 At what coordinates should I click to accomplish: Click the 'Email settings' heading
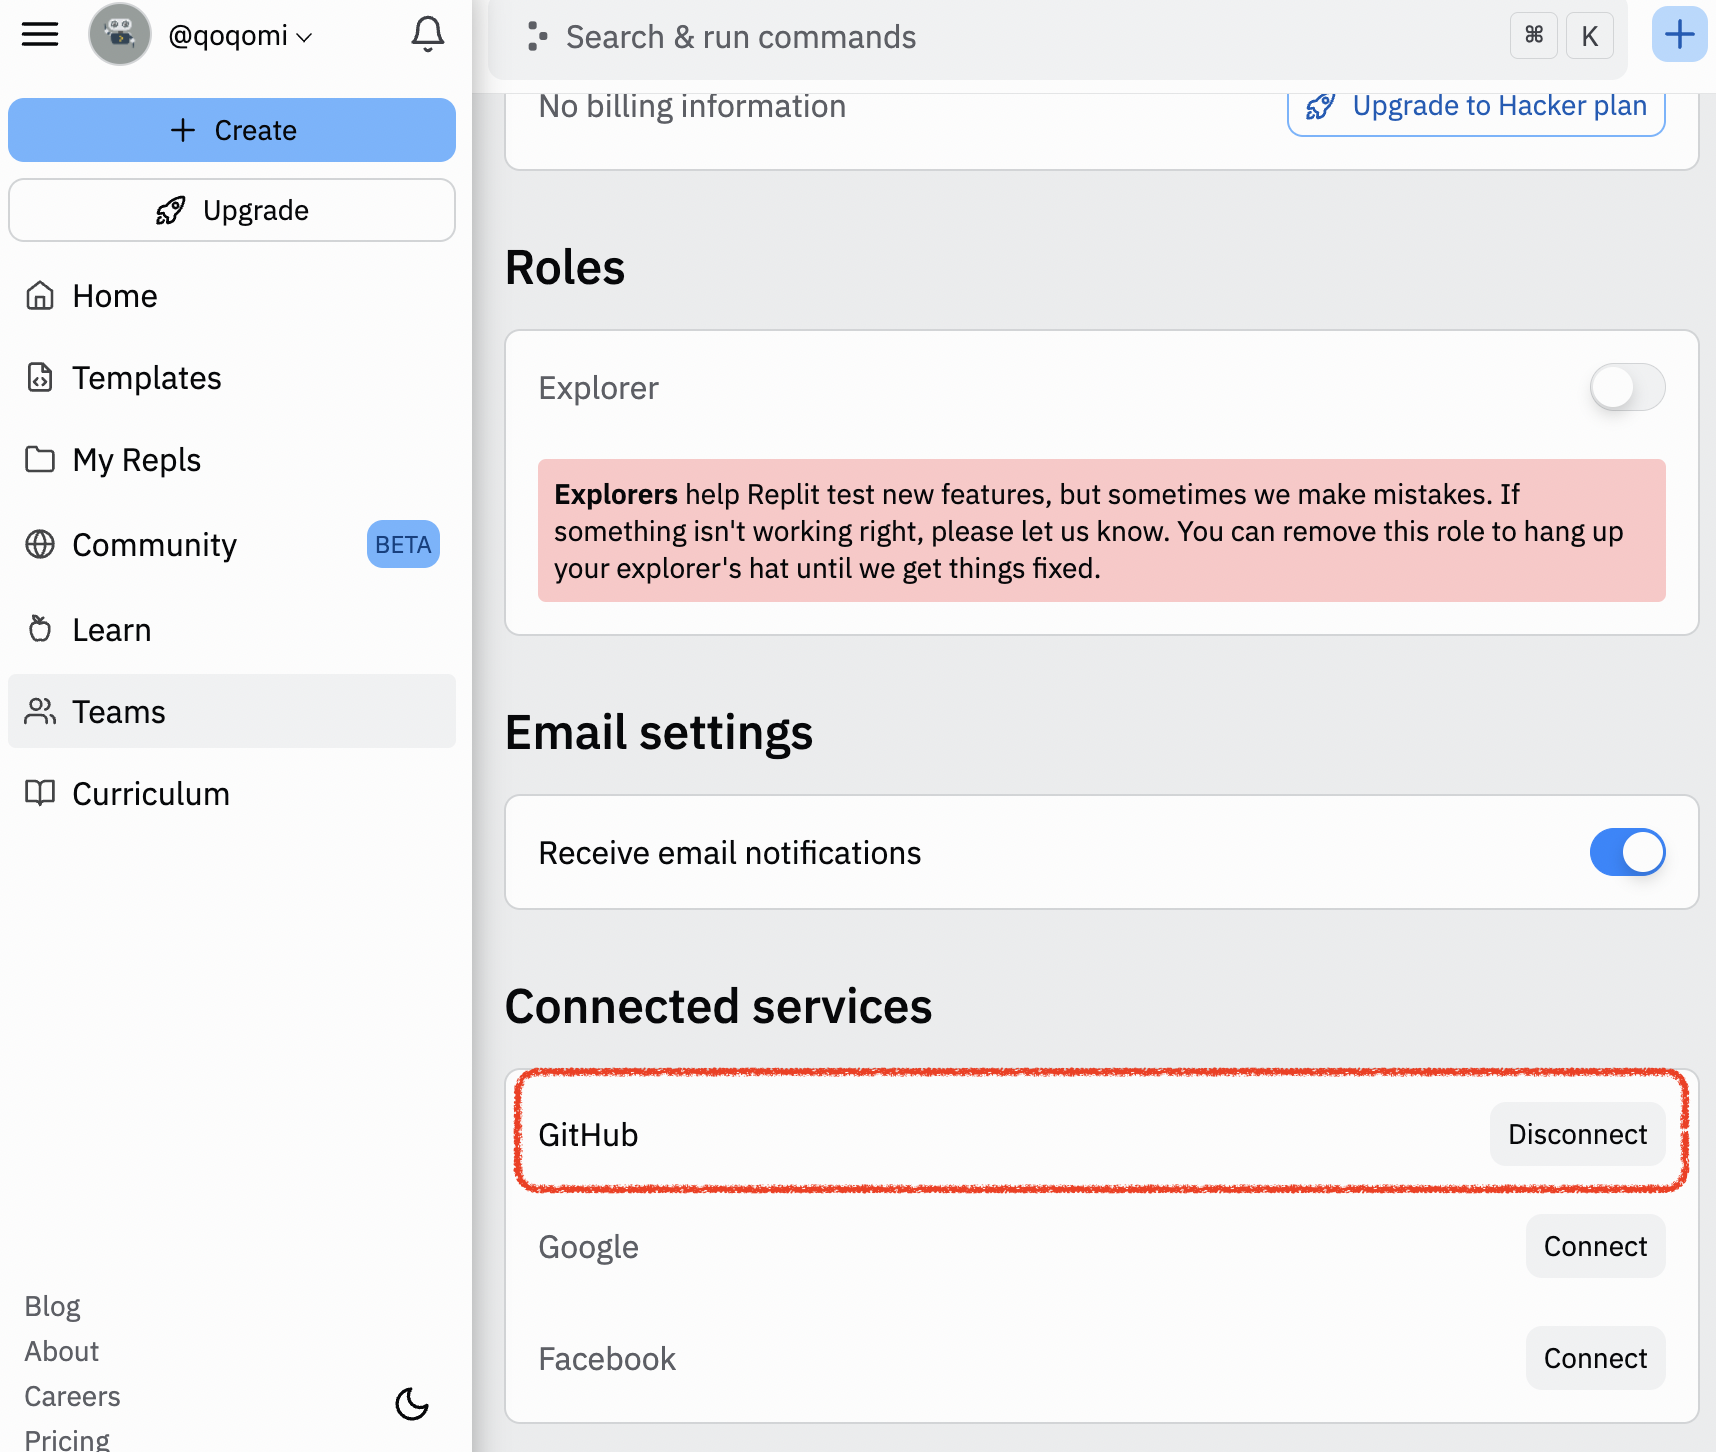pyautogui.click(x=659, y=732)
